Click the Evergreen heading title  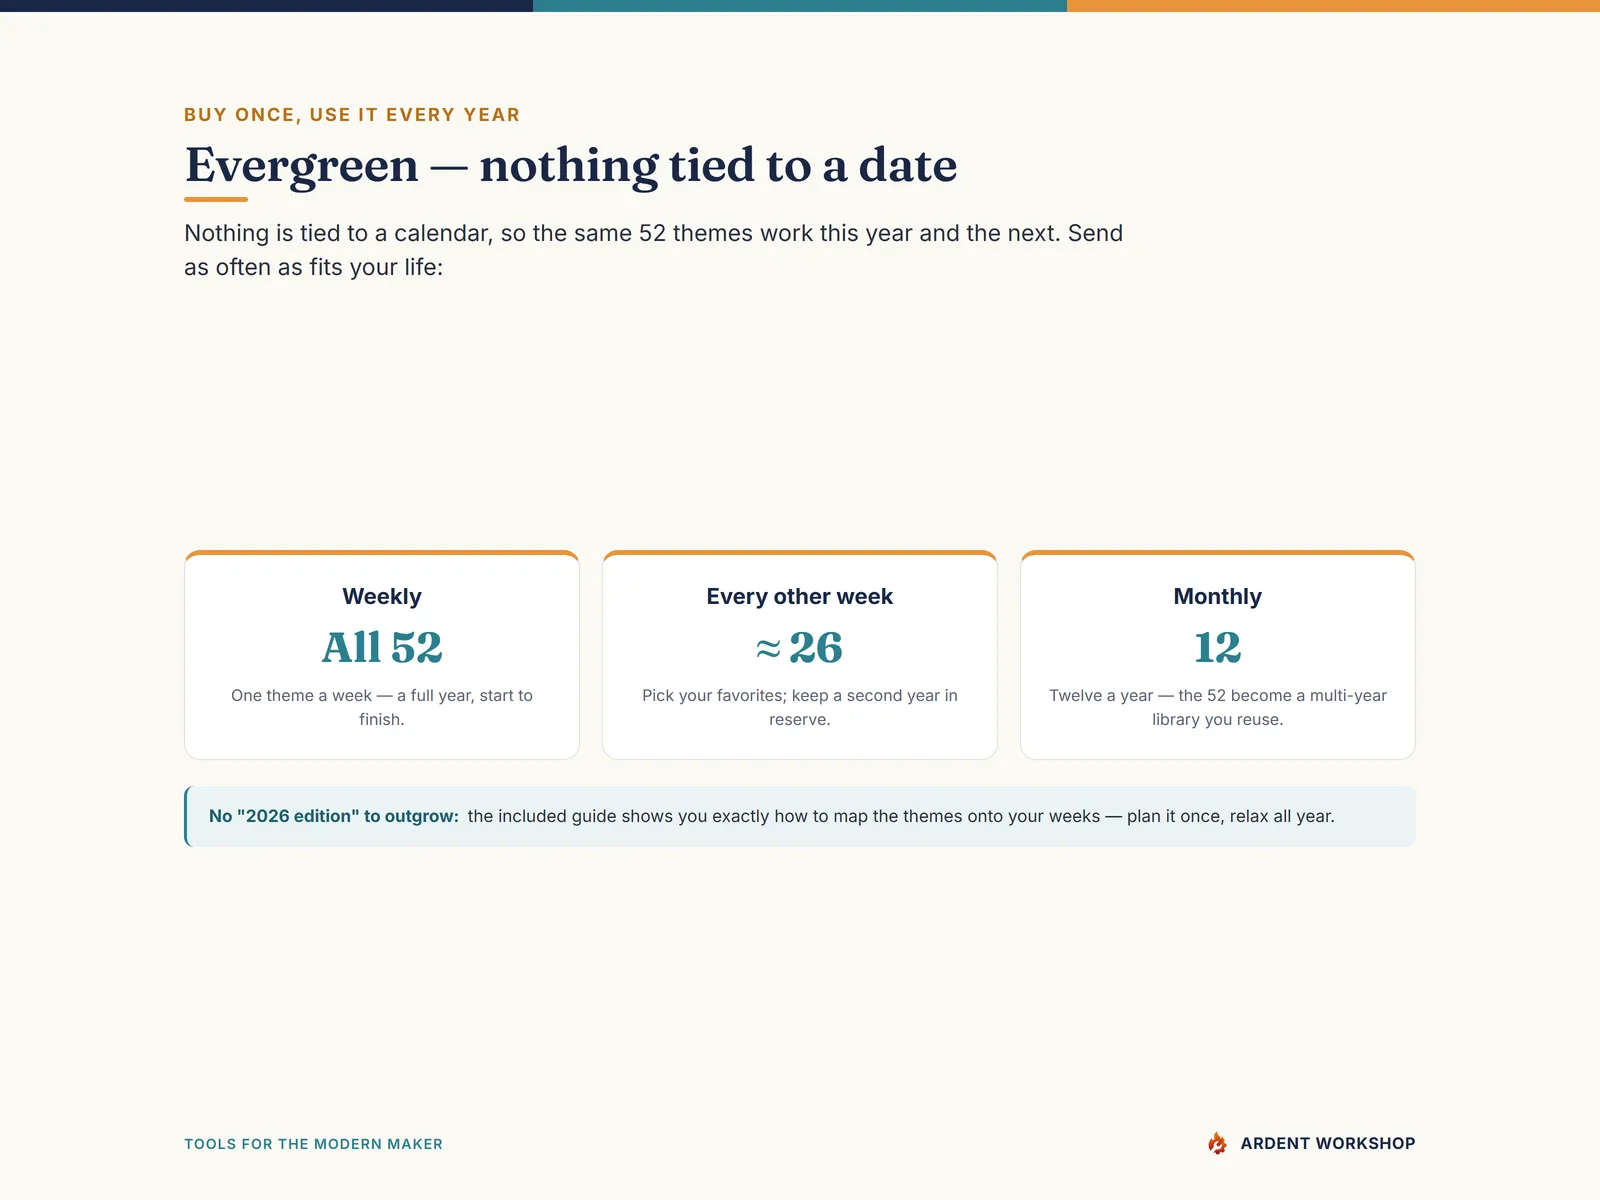tap(571, 165)
